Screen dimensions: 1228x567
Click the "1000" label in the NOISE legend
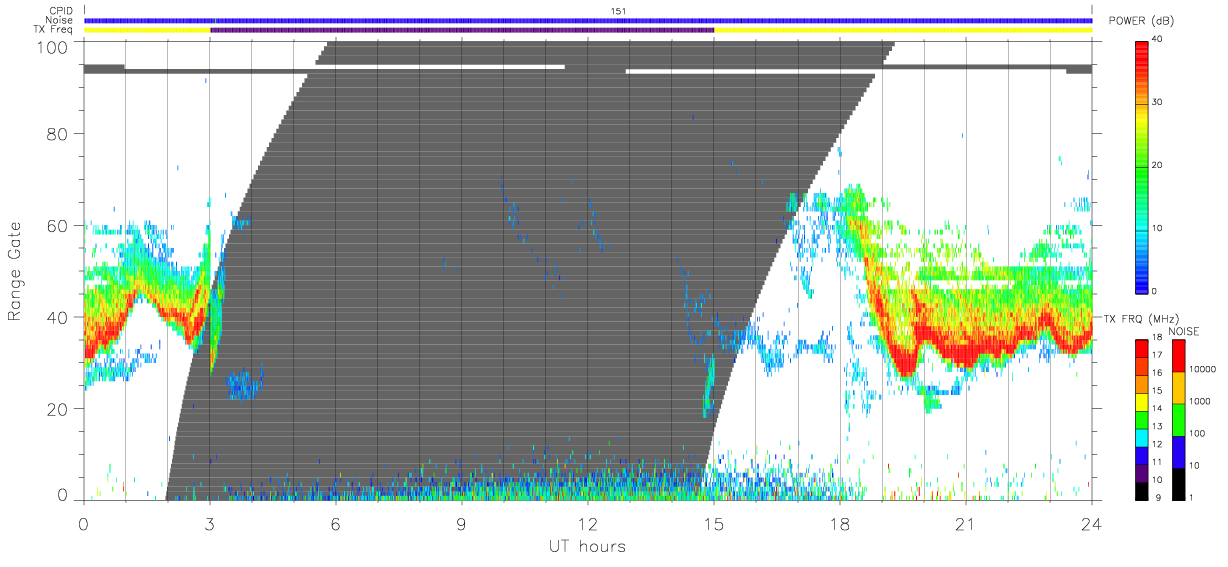pos(1202,401)
